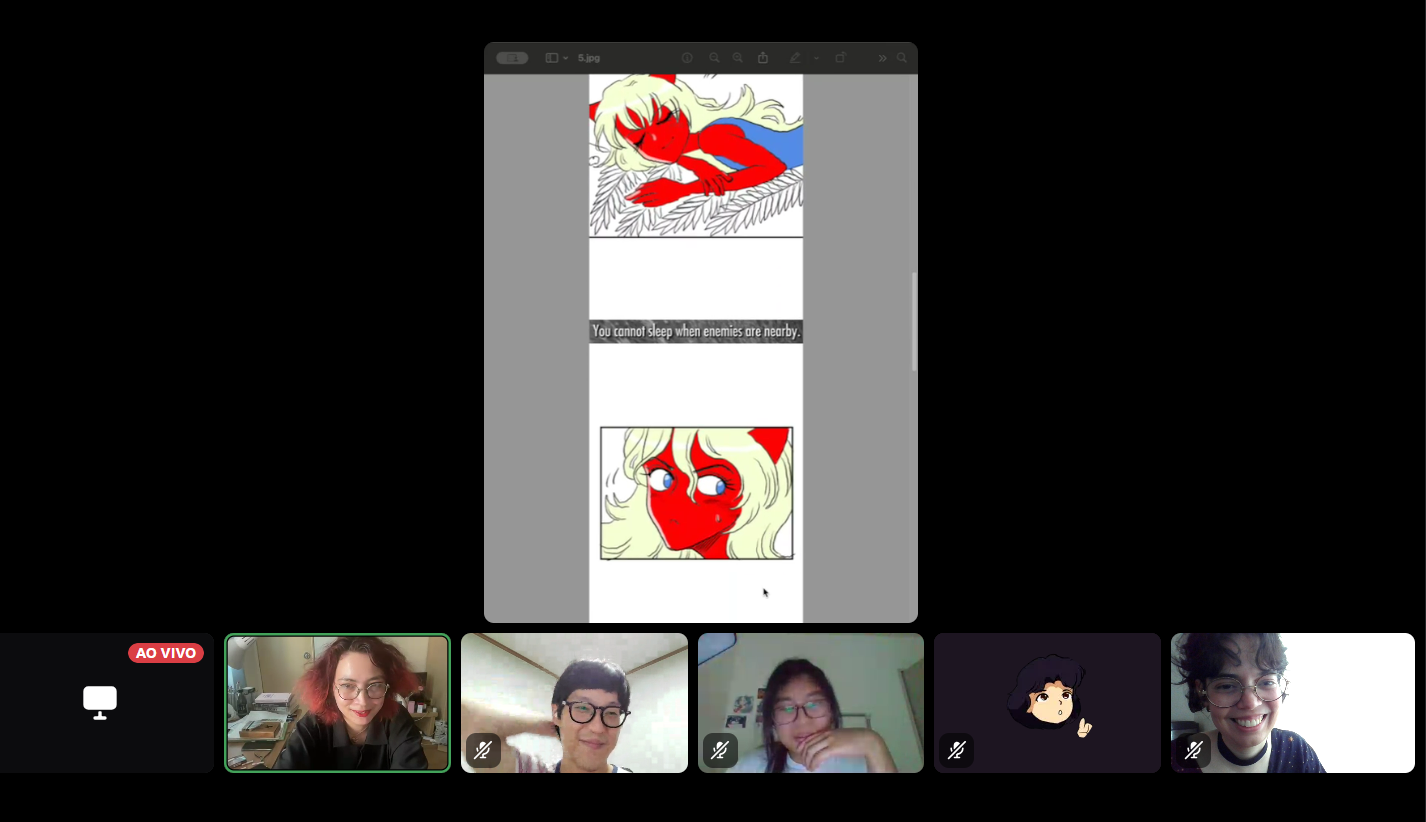The height and width of the screenshot is (822, 1426).
Task: Click muted mic icon on cartoon avatar tile
Action: [956, 750]
